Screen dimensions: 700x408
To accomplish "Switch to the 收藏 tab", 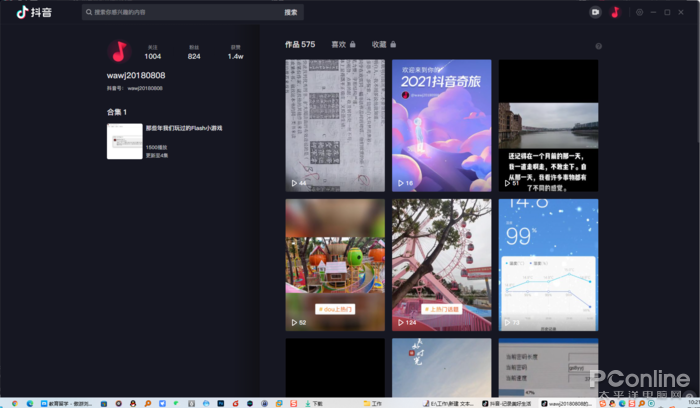I will pyautogui.click(x=379, y=44).
